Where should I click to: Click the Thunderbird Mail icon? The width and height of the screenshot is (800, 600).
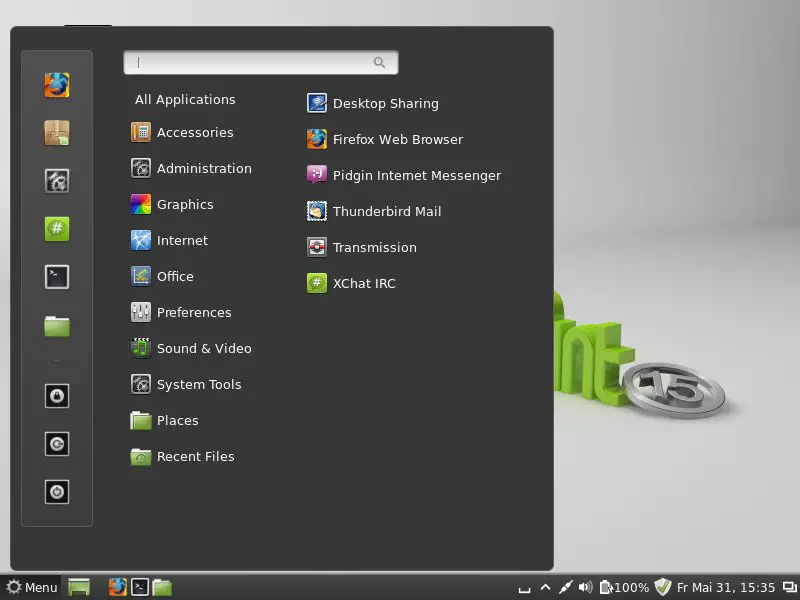pyautogui.click(x=316, y=211)
